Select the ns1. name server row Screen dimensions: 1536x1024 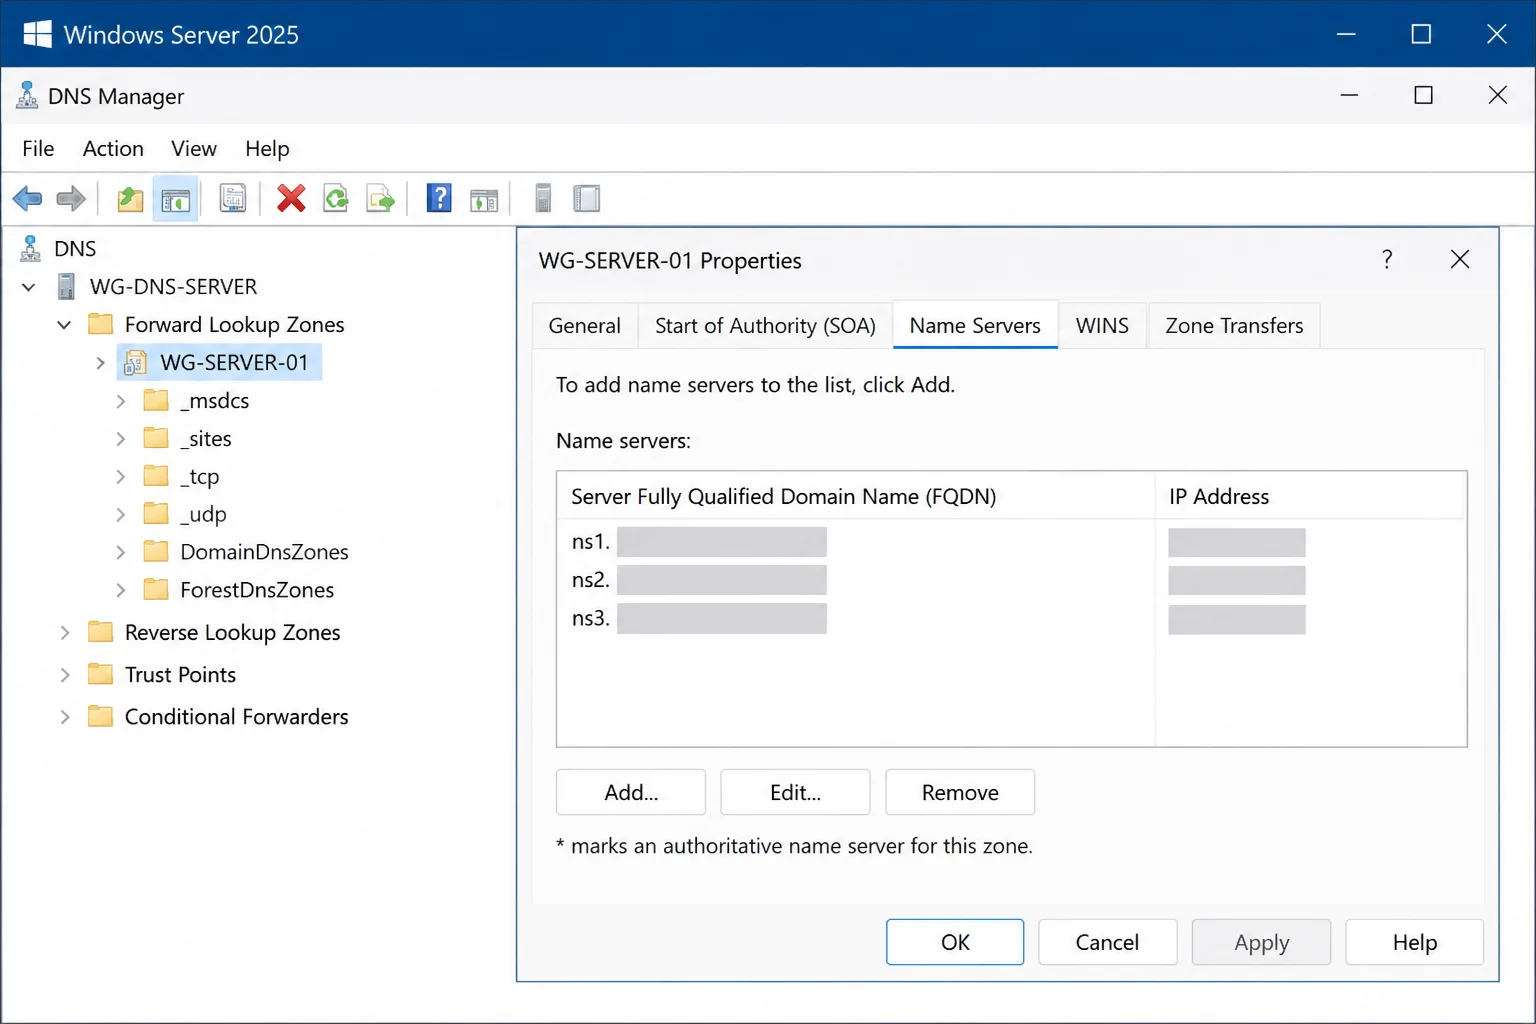pyautogui.click(x=1011, y=542)
